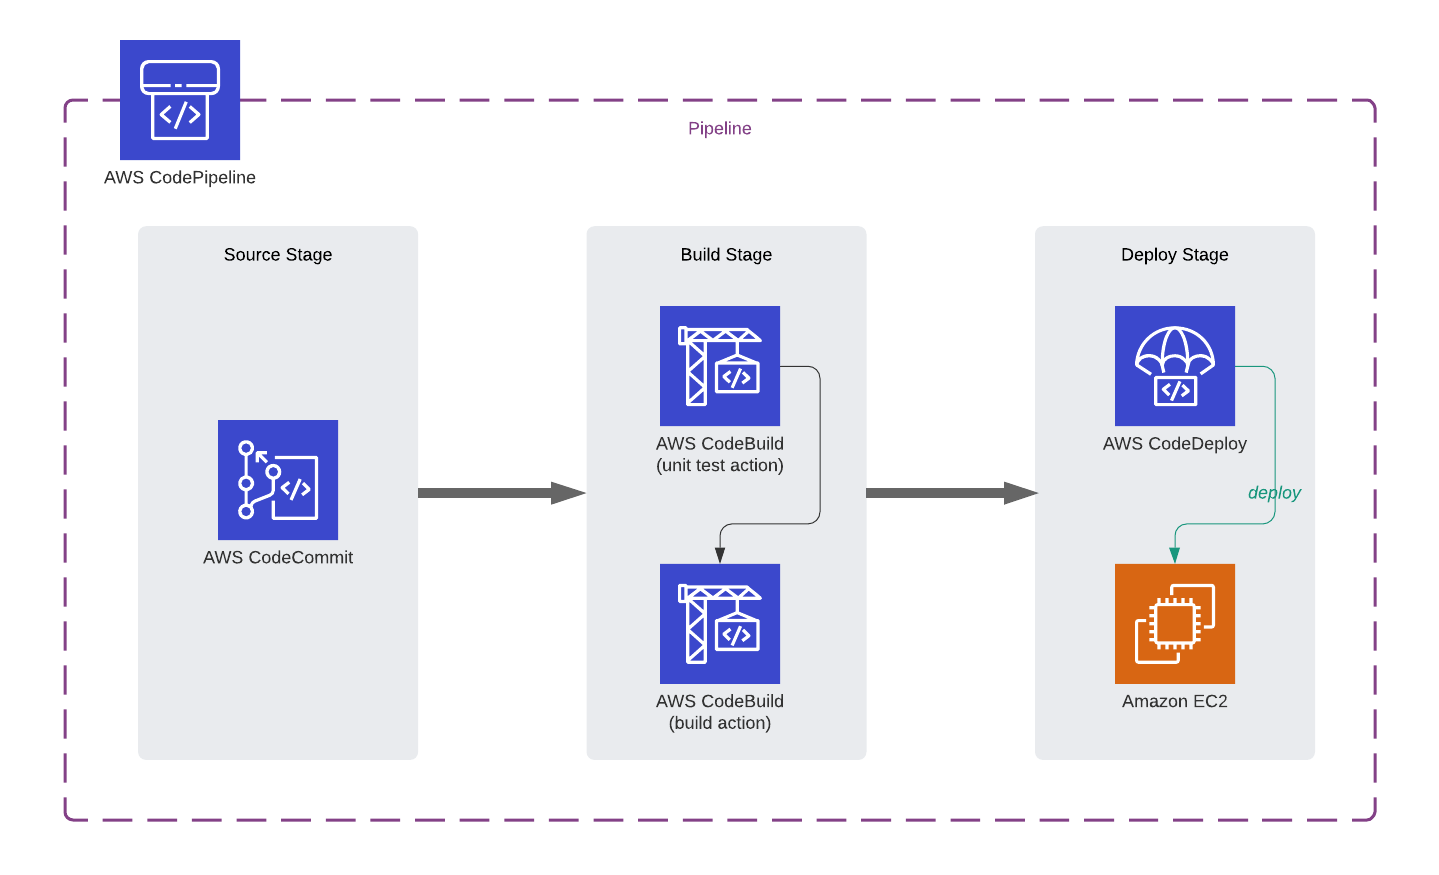Click the AWS CodePipeline icon
This screenshot has width=1439, height=875.
(180, 100)
